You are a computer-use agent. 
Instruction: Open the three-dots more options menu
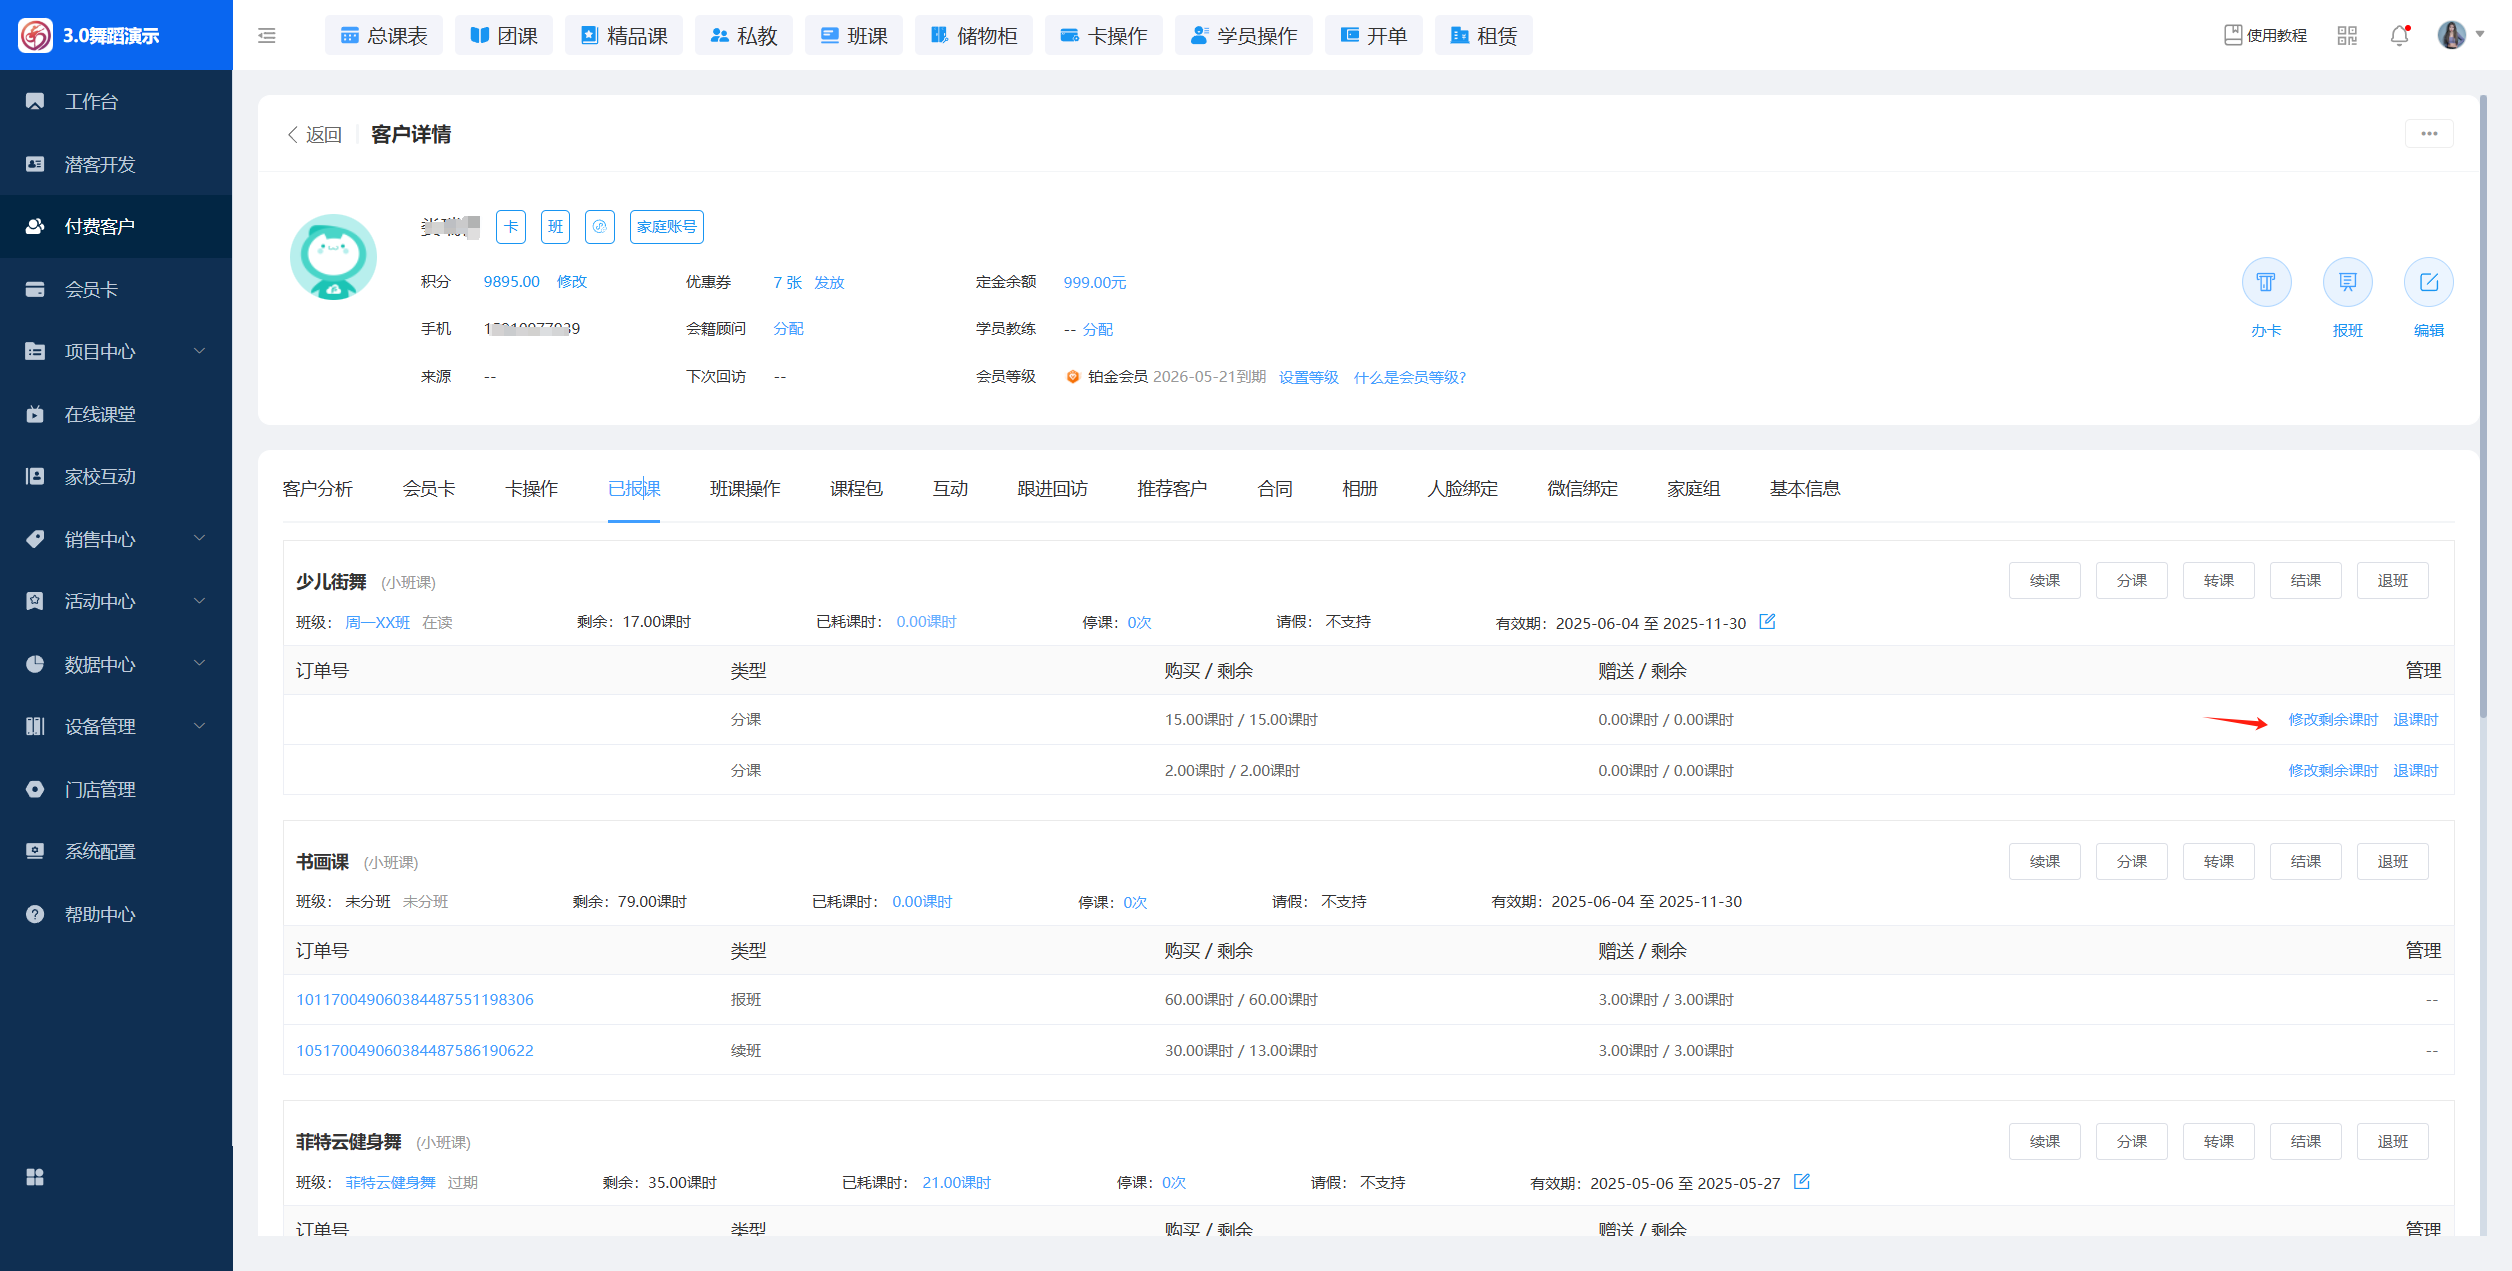tap(2429, 134)
